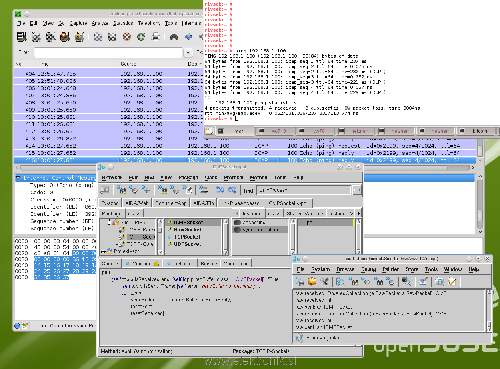Image resolution: width=500 pixels, height=369 pixels.
Task: Select the Echo (ping) request packet row
Action: point(246,146)
